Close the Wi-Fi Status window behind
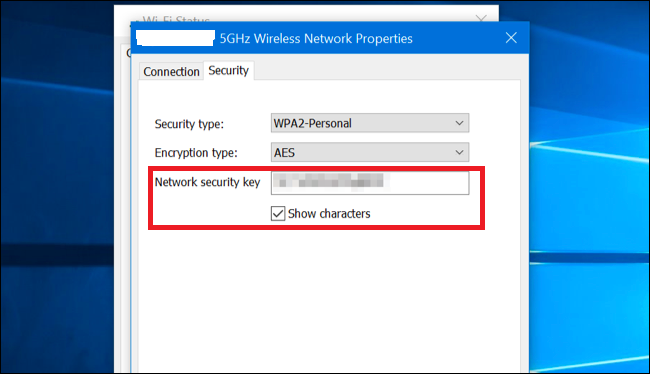This screenshot has width=650, height=374. point(481,18)
